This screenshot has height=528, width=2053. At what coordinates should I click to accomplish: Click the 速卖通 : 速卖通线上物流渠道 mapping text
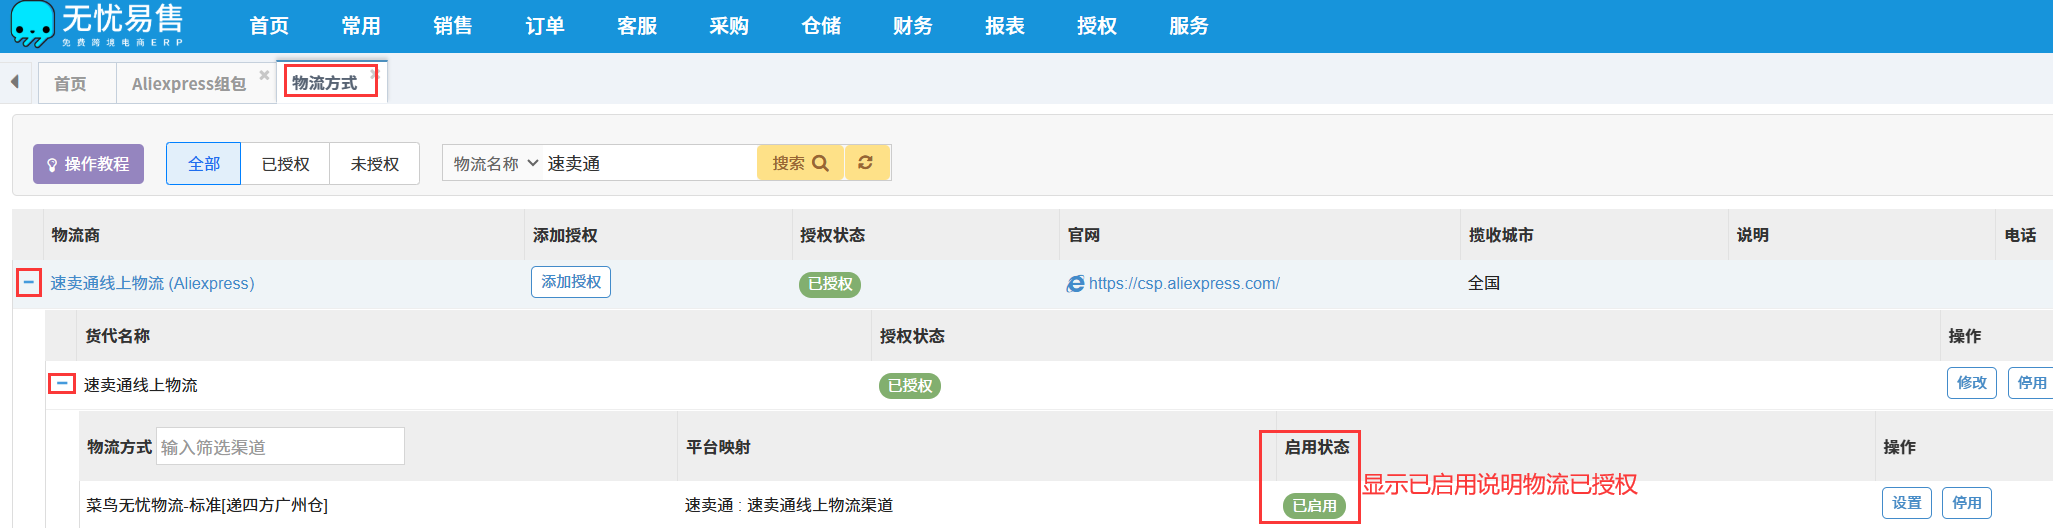789,506
